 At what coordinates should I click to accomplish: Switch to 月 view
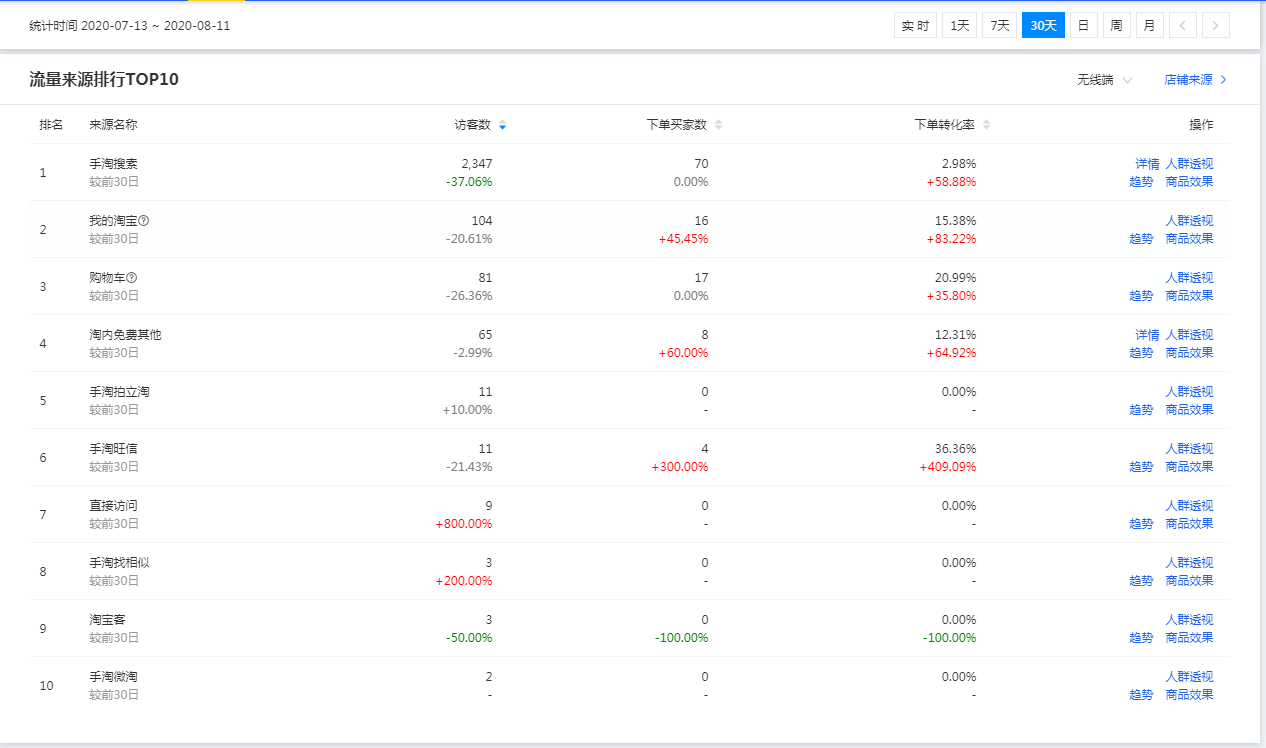pyautogui.click(x=1150, y=26)
